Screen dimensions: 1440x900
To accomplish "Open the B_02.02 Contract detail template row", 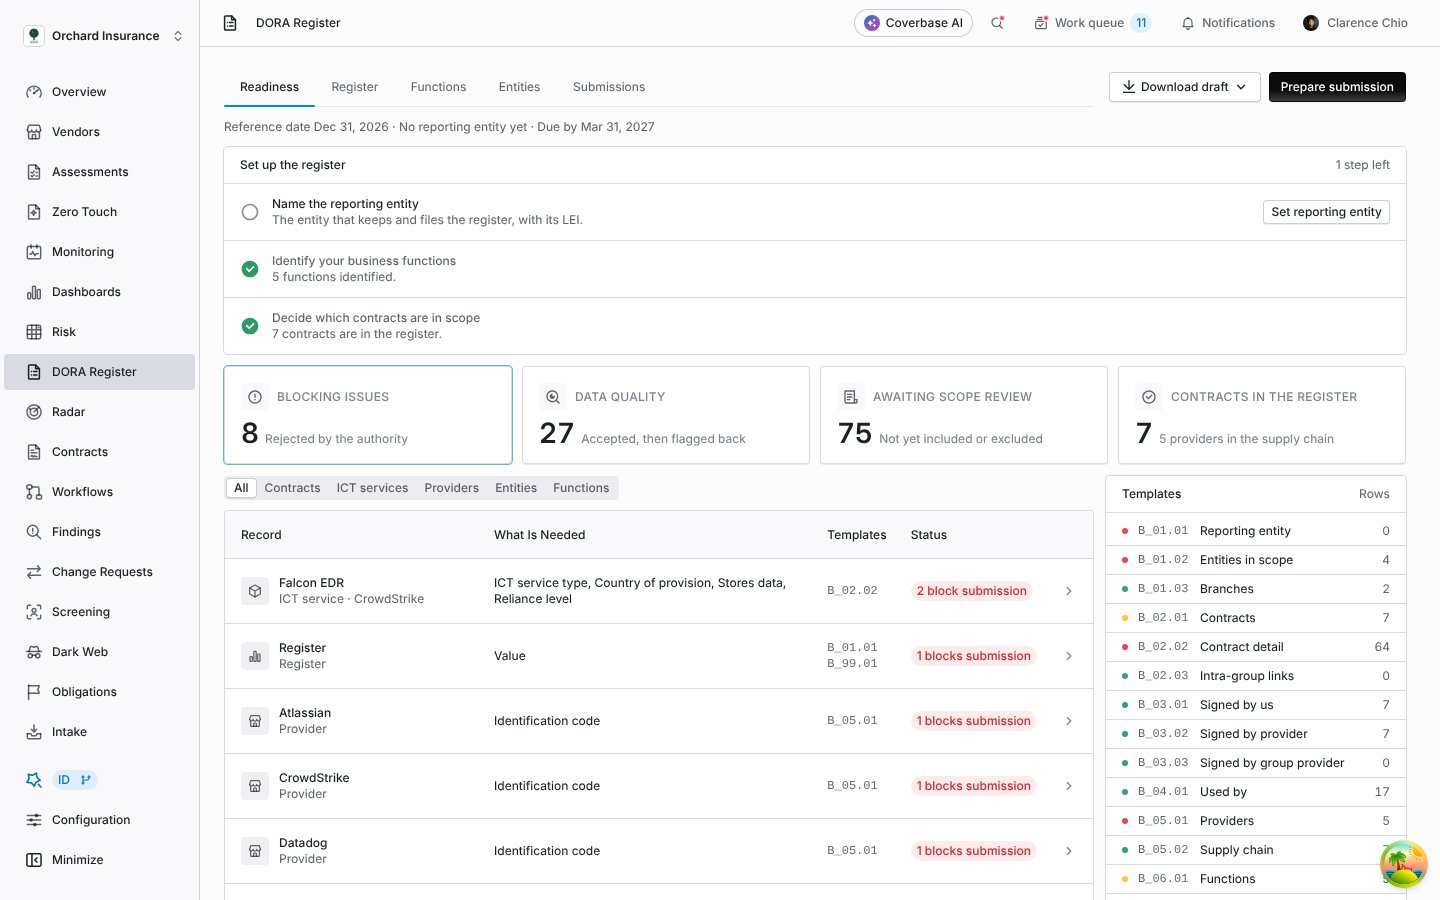I will (x=1256, y=647).
